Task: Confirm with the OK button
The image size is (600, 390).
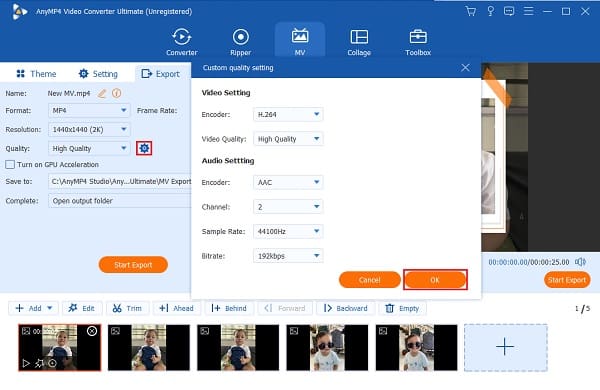Action: (x=435, y=280)
